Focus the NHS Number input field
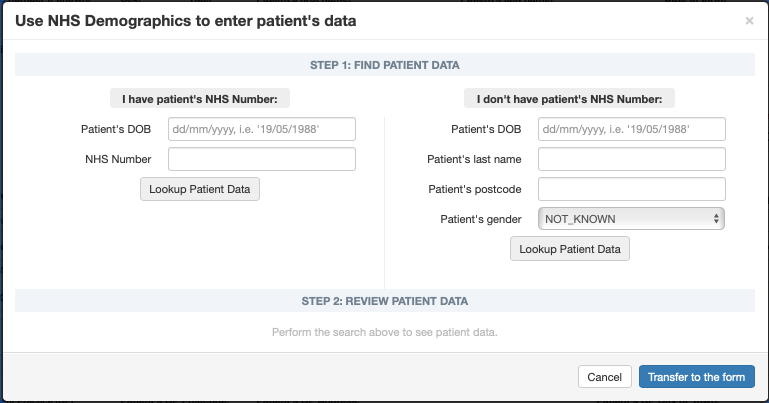The image size is (769, 403). [262, 159]
